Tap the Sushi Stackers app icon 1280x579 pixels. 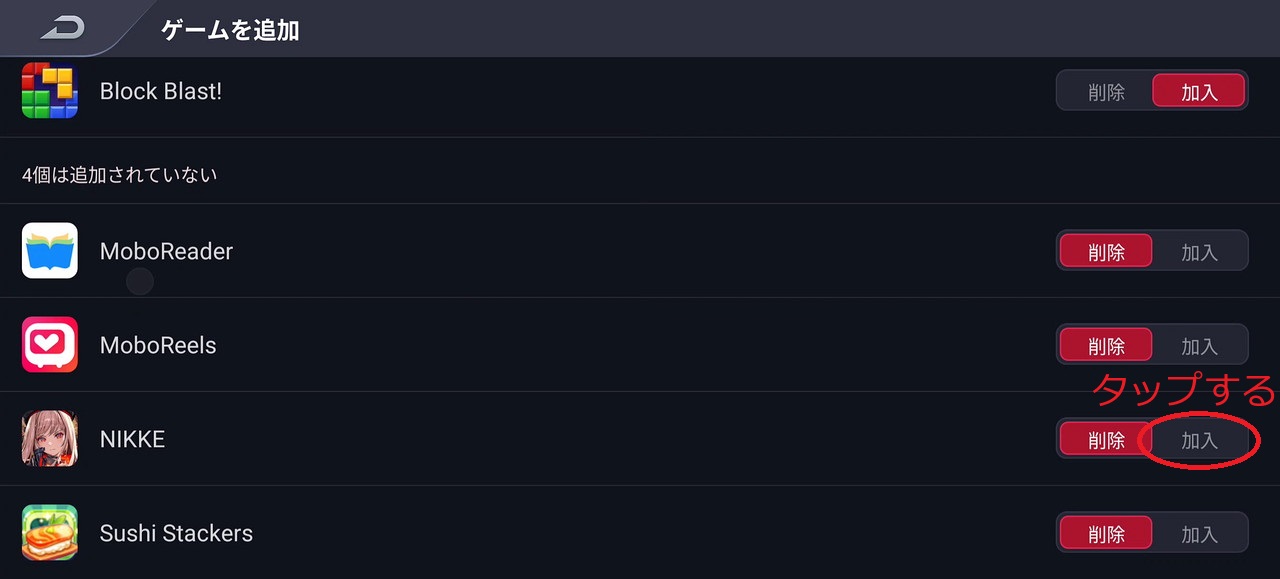point(50,533)
